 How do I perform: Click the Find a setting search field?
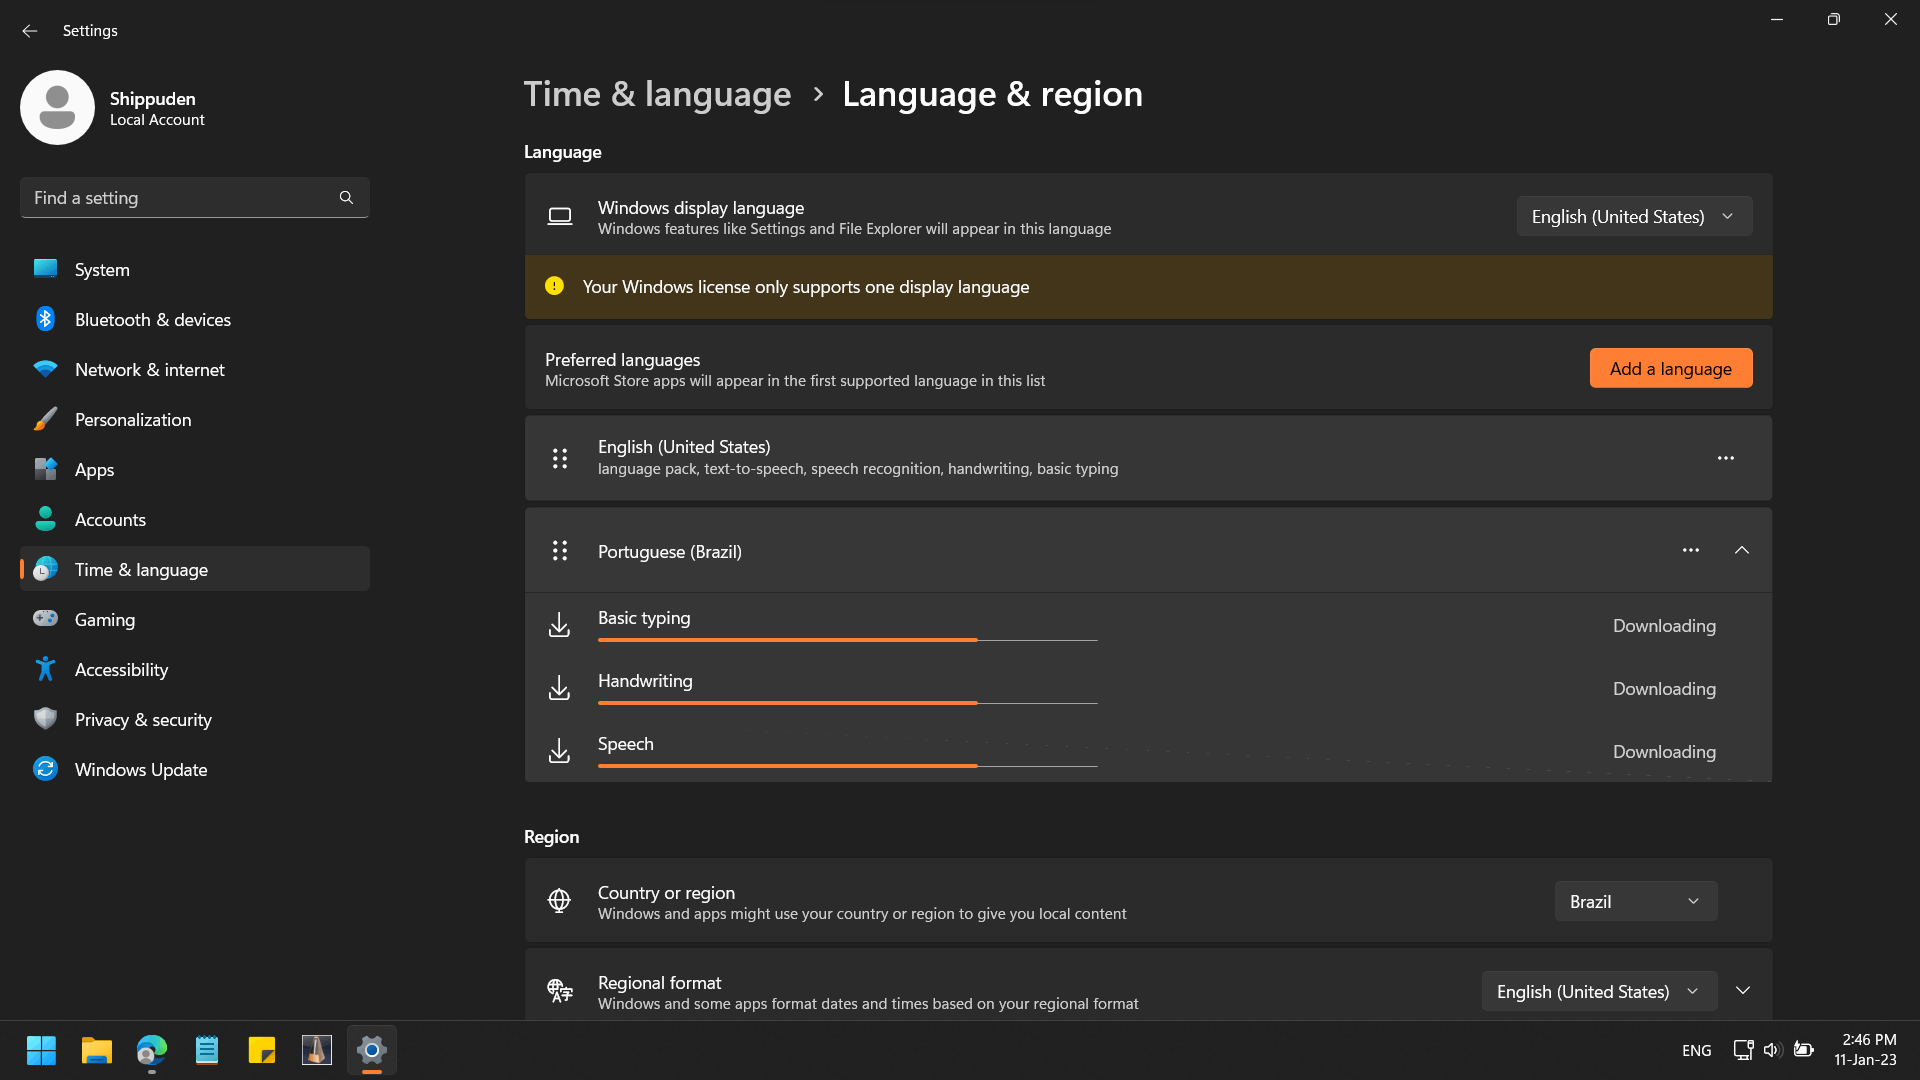click(195, 198)
